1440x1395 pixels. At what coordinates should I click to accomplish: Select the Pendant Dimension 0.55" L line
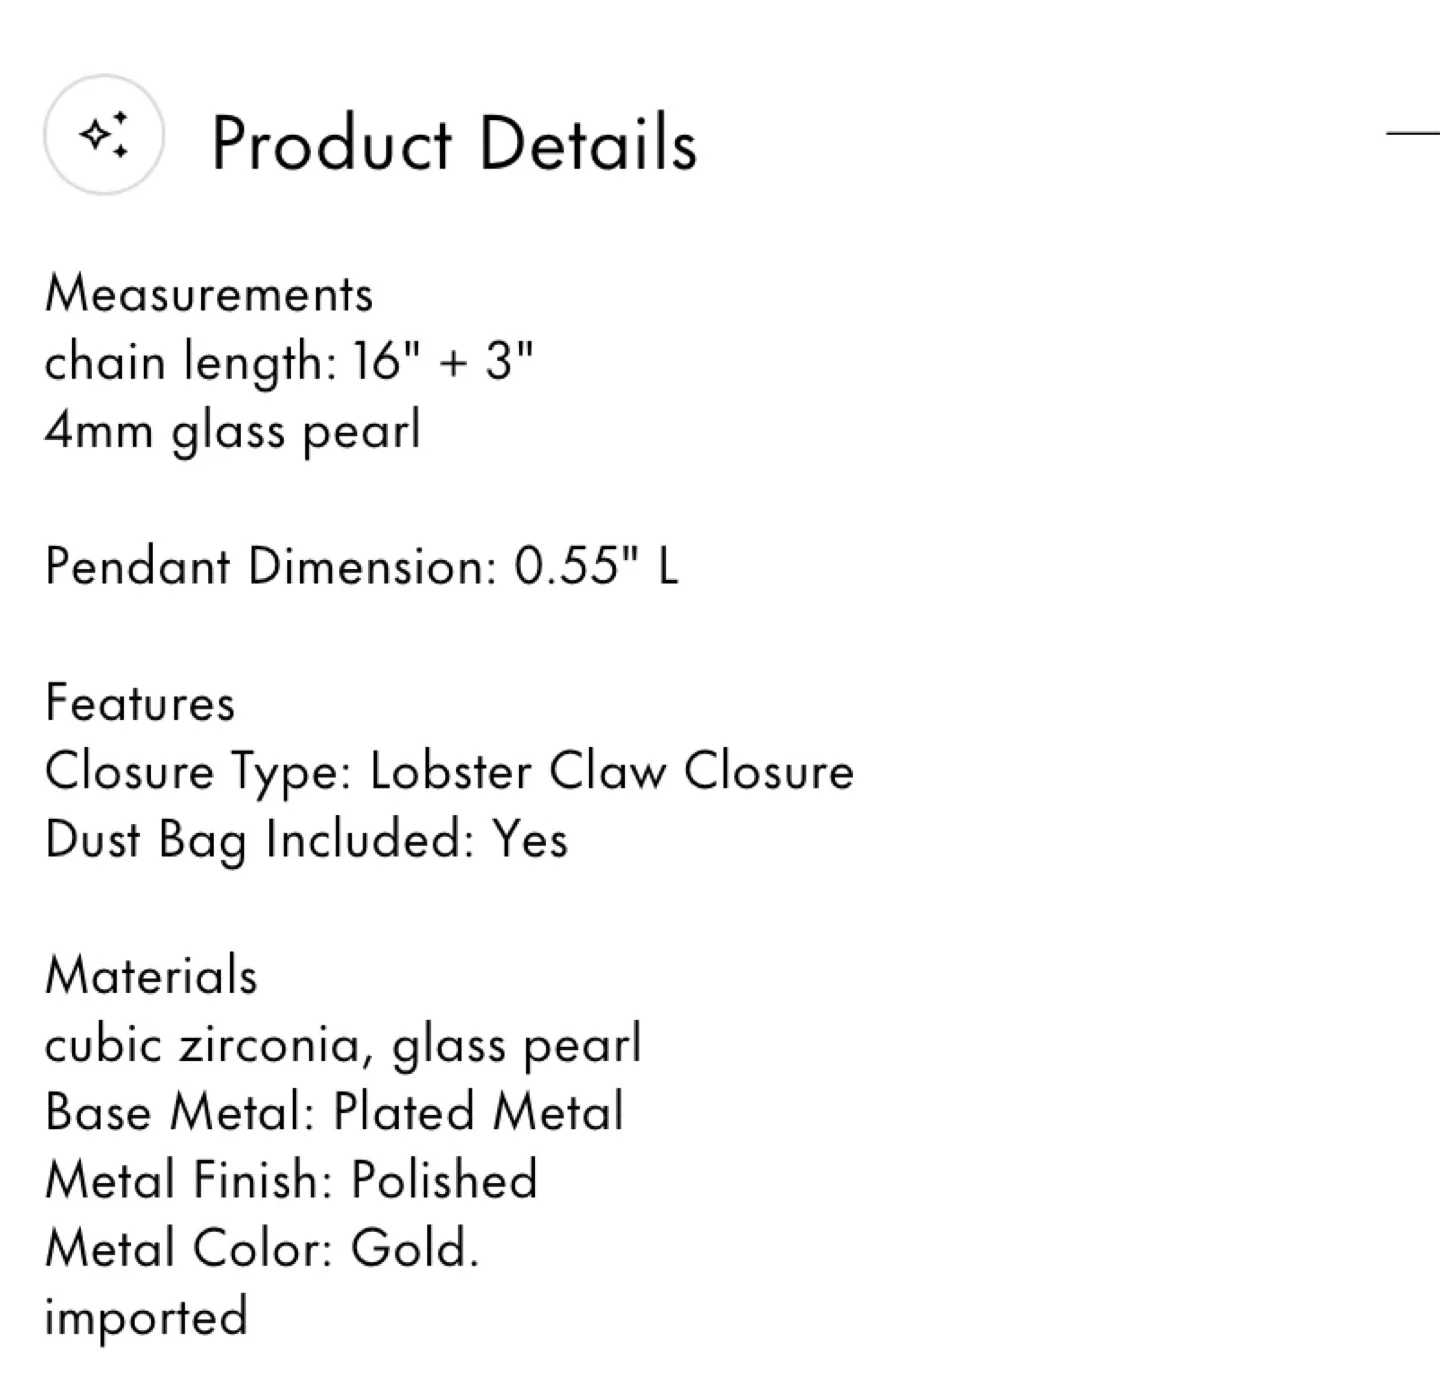coord(362,566)
